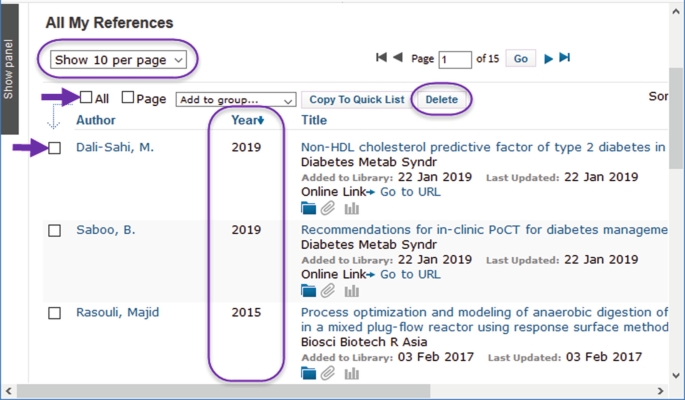
Task: Go to previous page arrow icon
Action: (398, 58)
